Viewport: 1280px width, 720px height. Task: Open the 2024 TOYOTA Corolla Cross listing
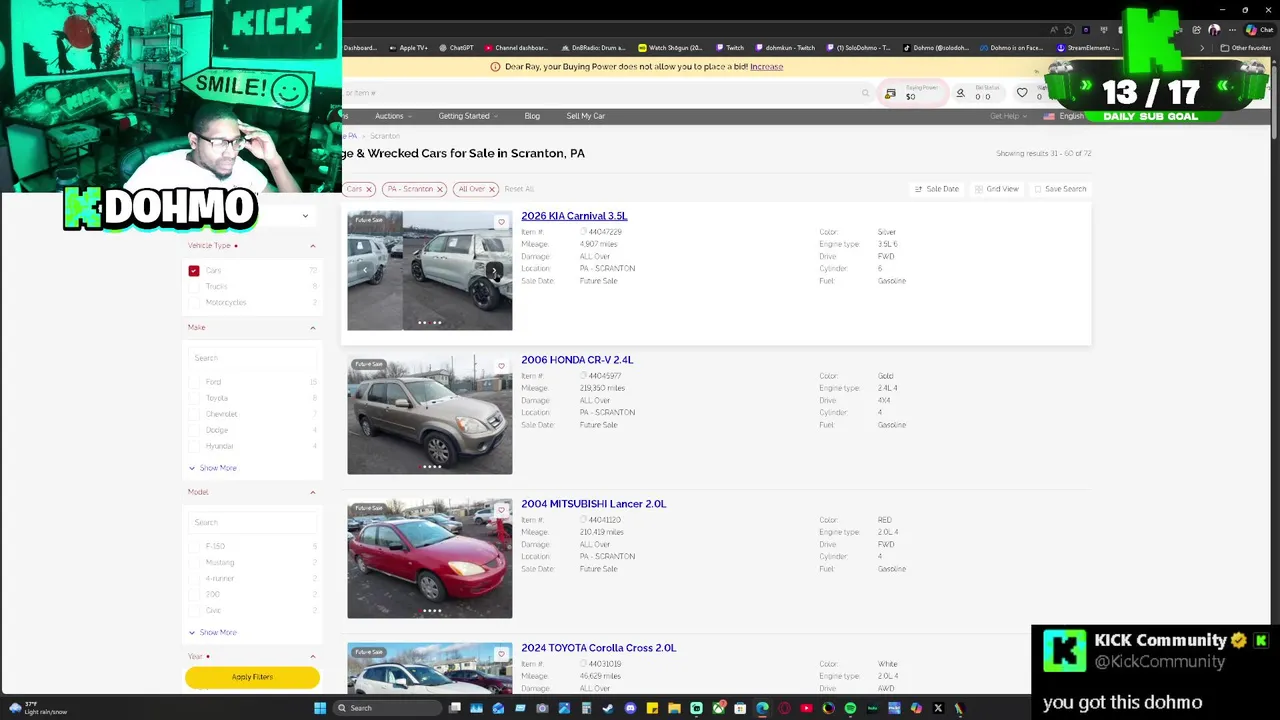(598, 648)
